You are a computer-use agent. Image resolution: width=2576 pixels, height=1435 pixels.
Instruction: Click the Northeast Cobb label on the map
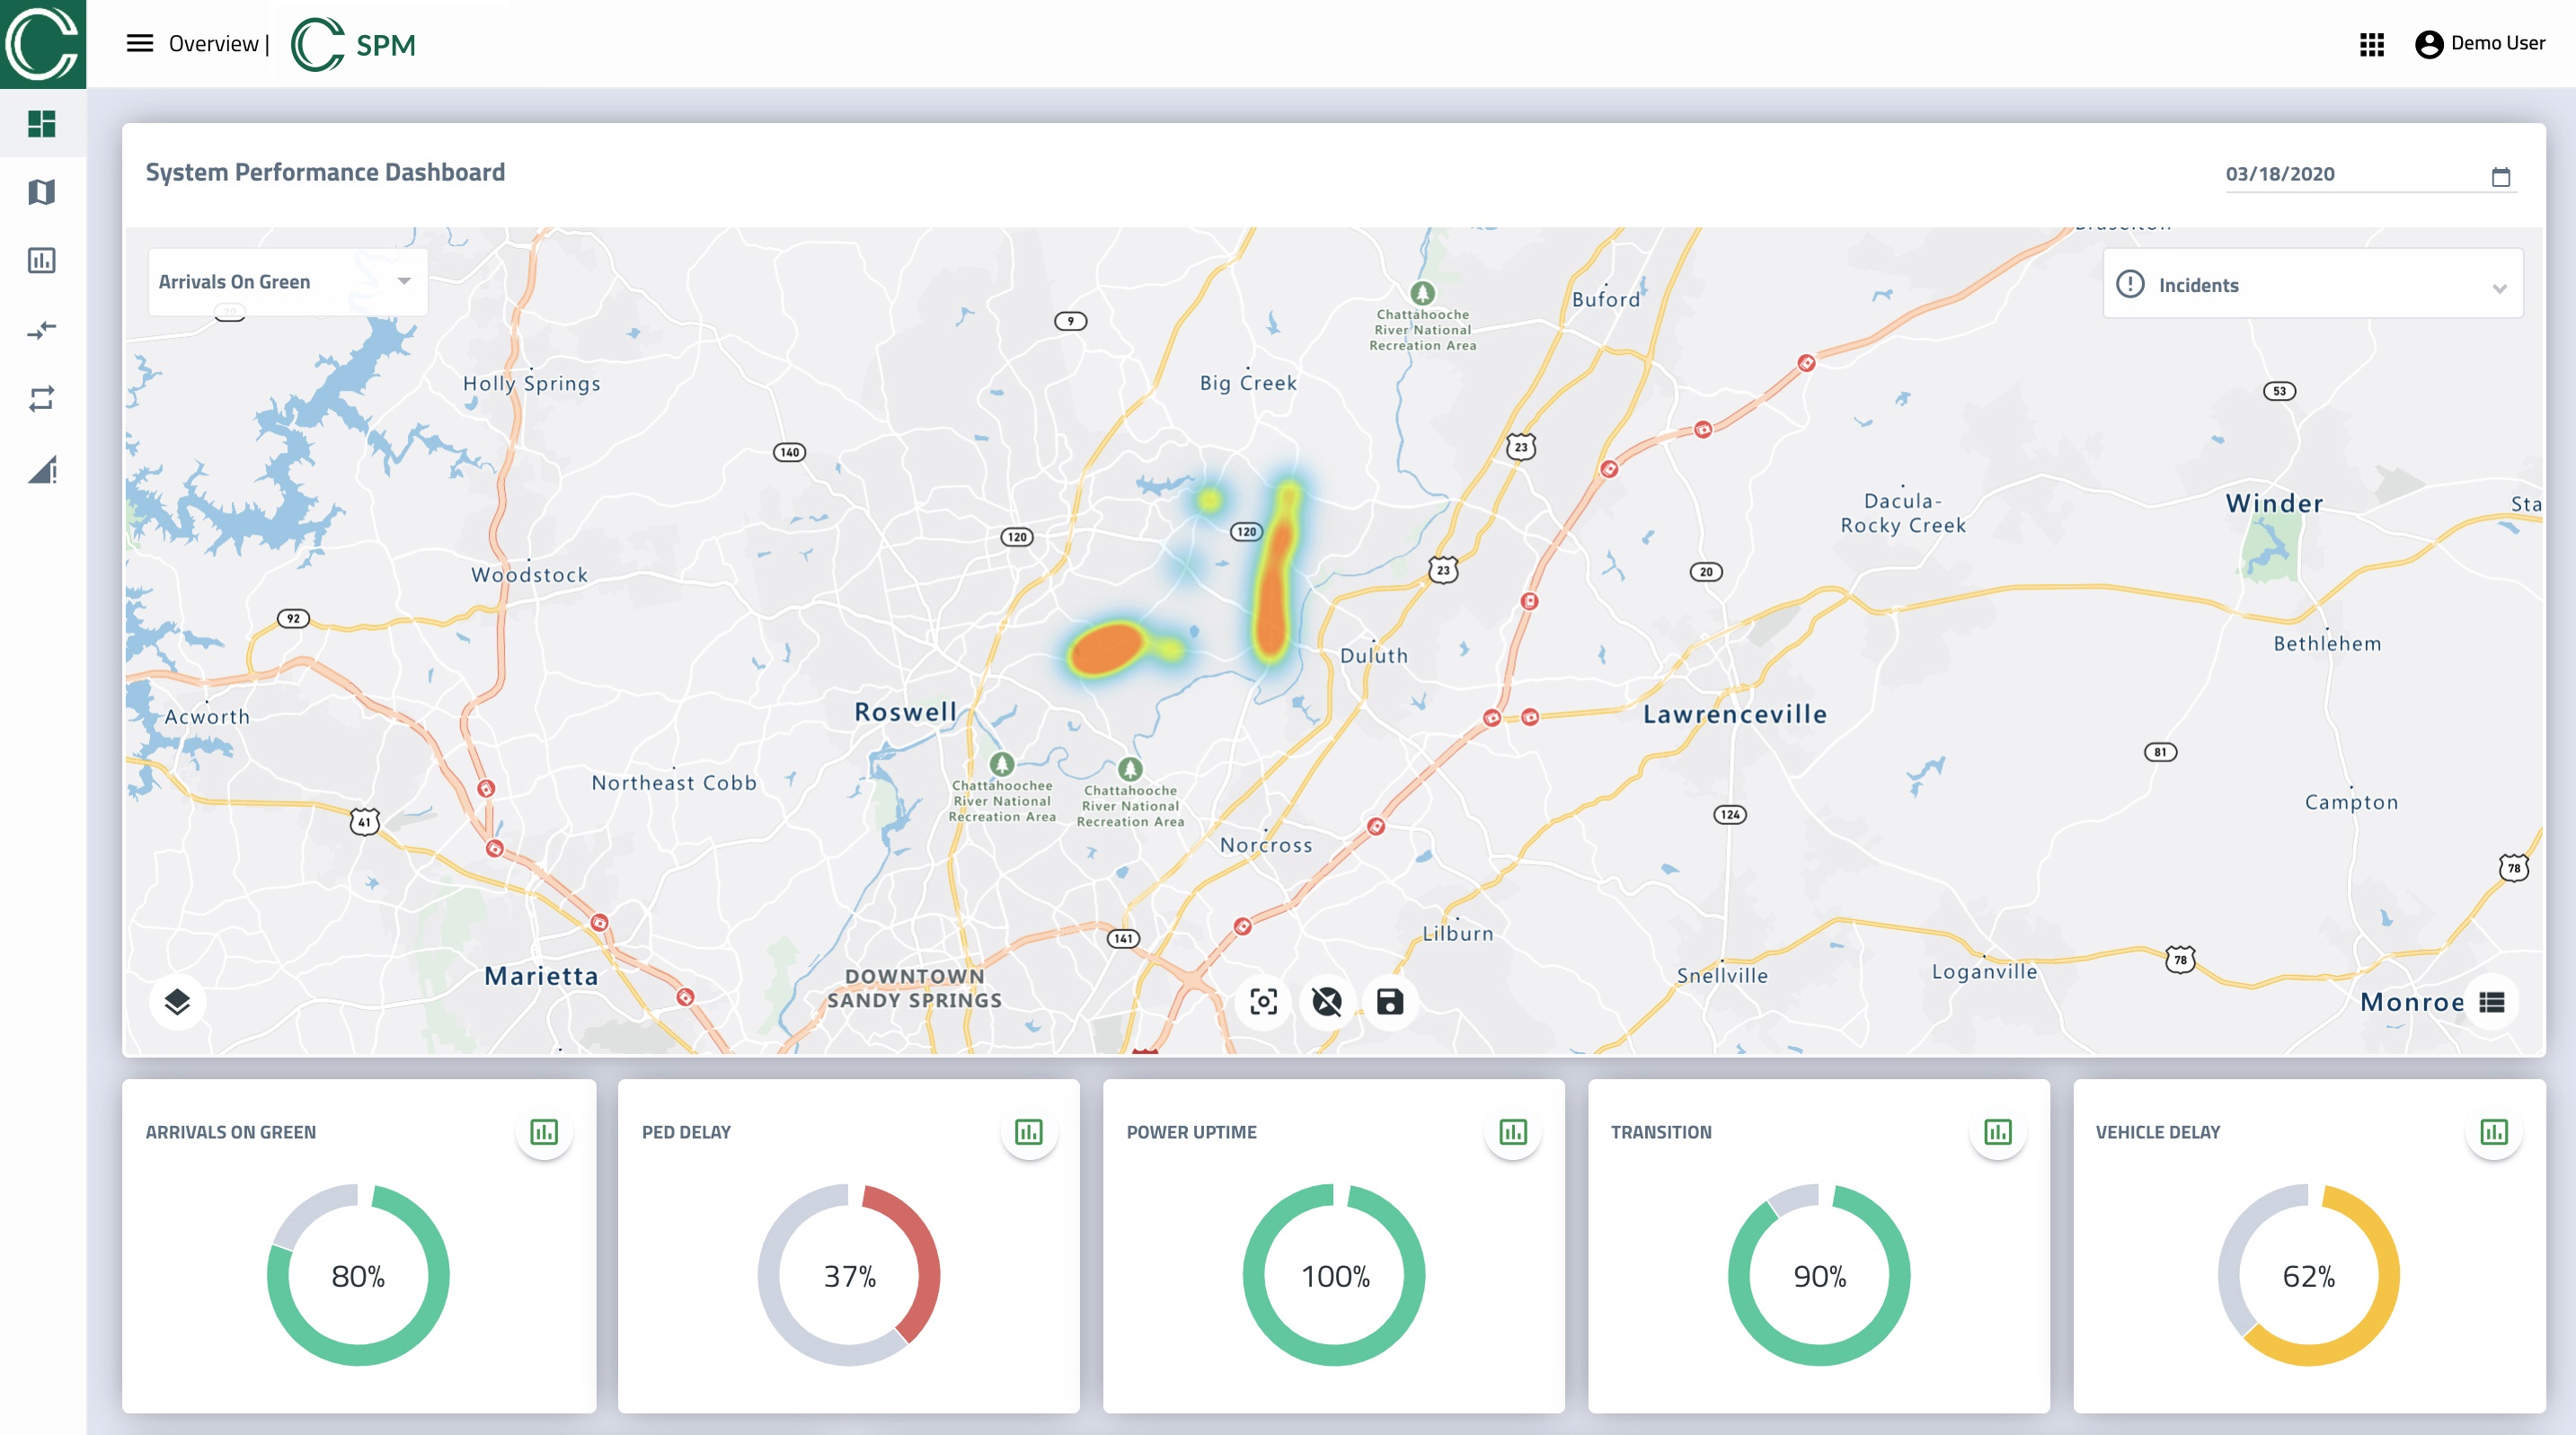[674, 783]
